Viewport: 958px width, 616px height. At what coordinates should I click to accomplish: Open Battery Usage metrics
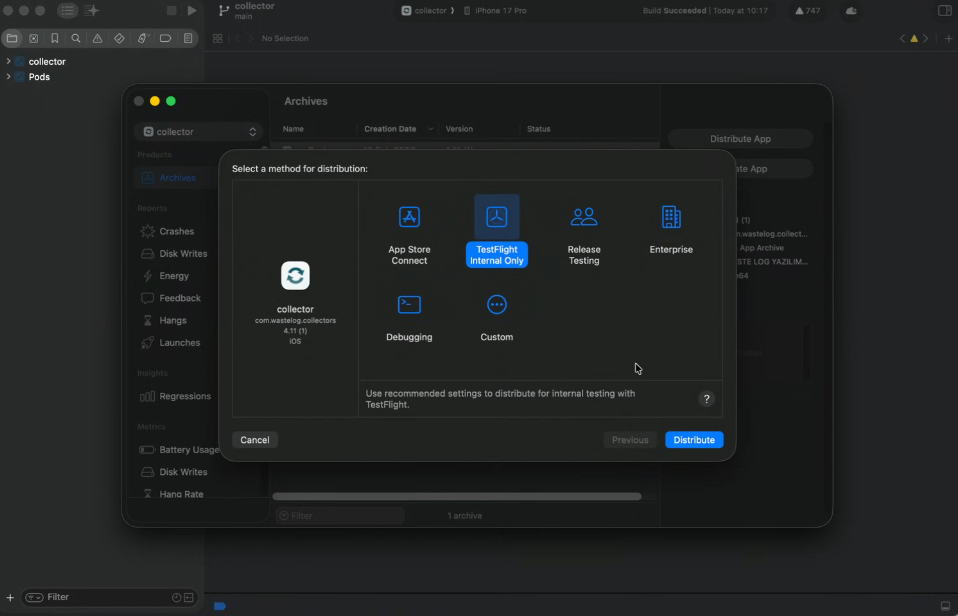coord(184,449)
